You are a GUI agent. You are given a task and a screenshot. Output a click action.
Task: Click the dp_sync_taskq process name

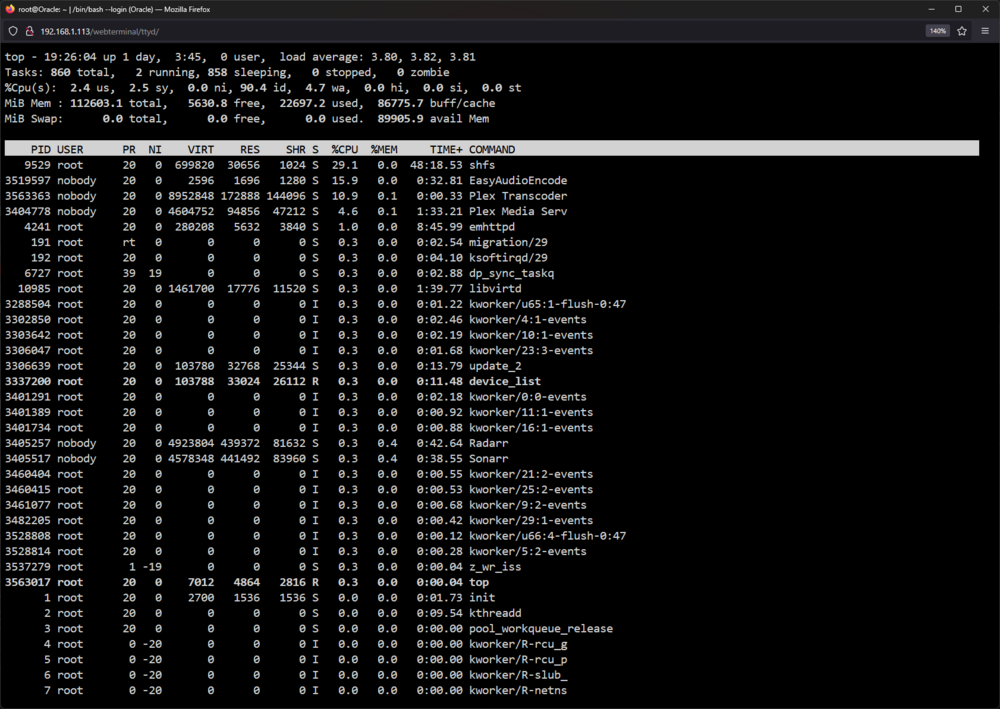(511, 273)
